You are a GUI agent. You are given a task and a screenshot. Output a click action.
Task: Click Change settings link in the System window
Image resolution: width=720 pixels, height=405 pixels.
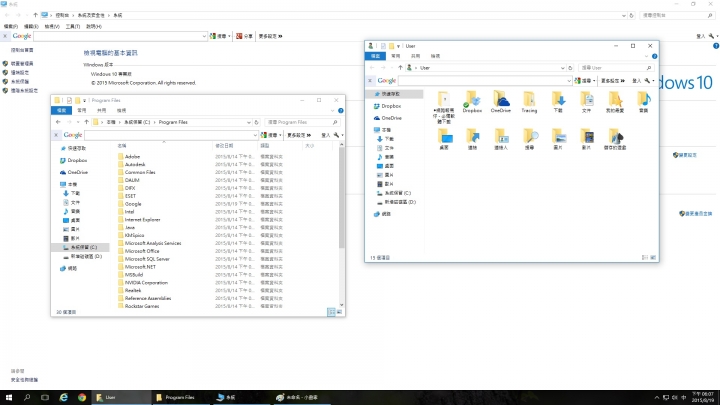click(685, 155)
